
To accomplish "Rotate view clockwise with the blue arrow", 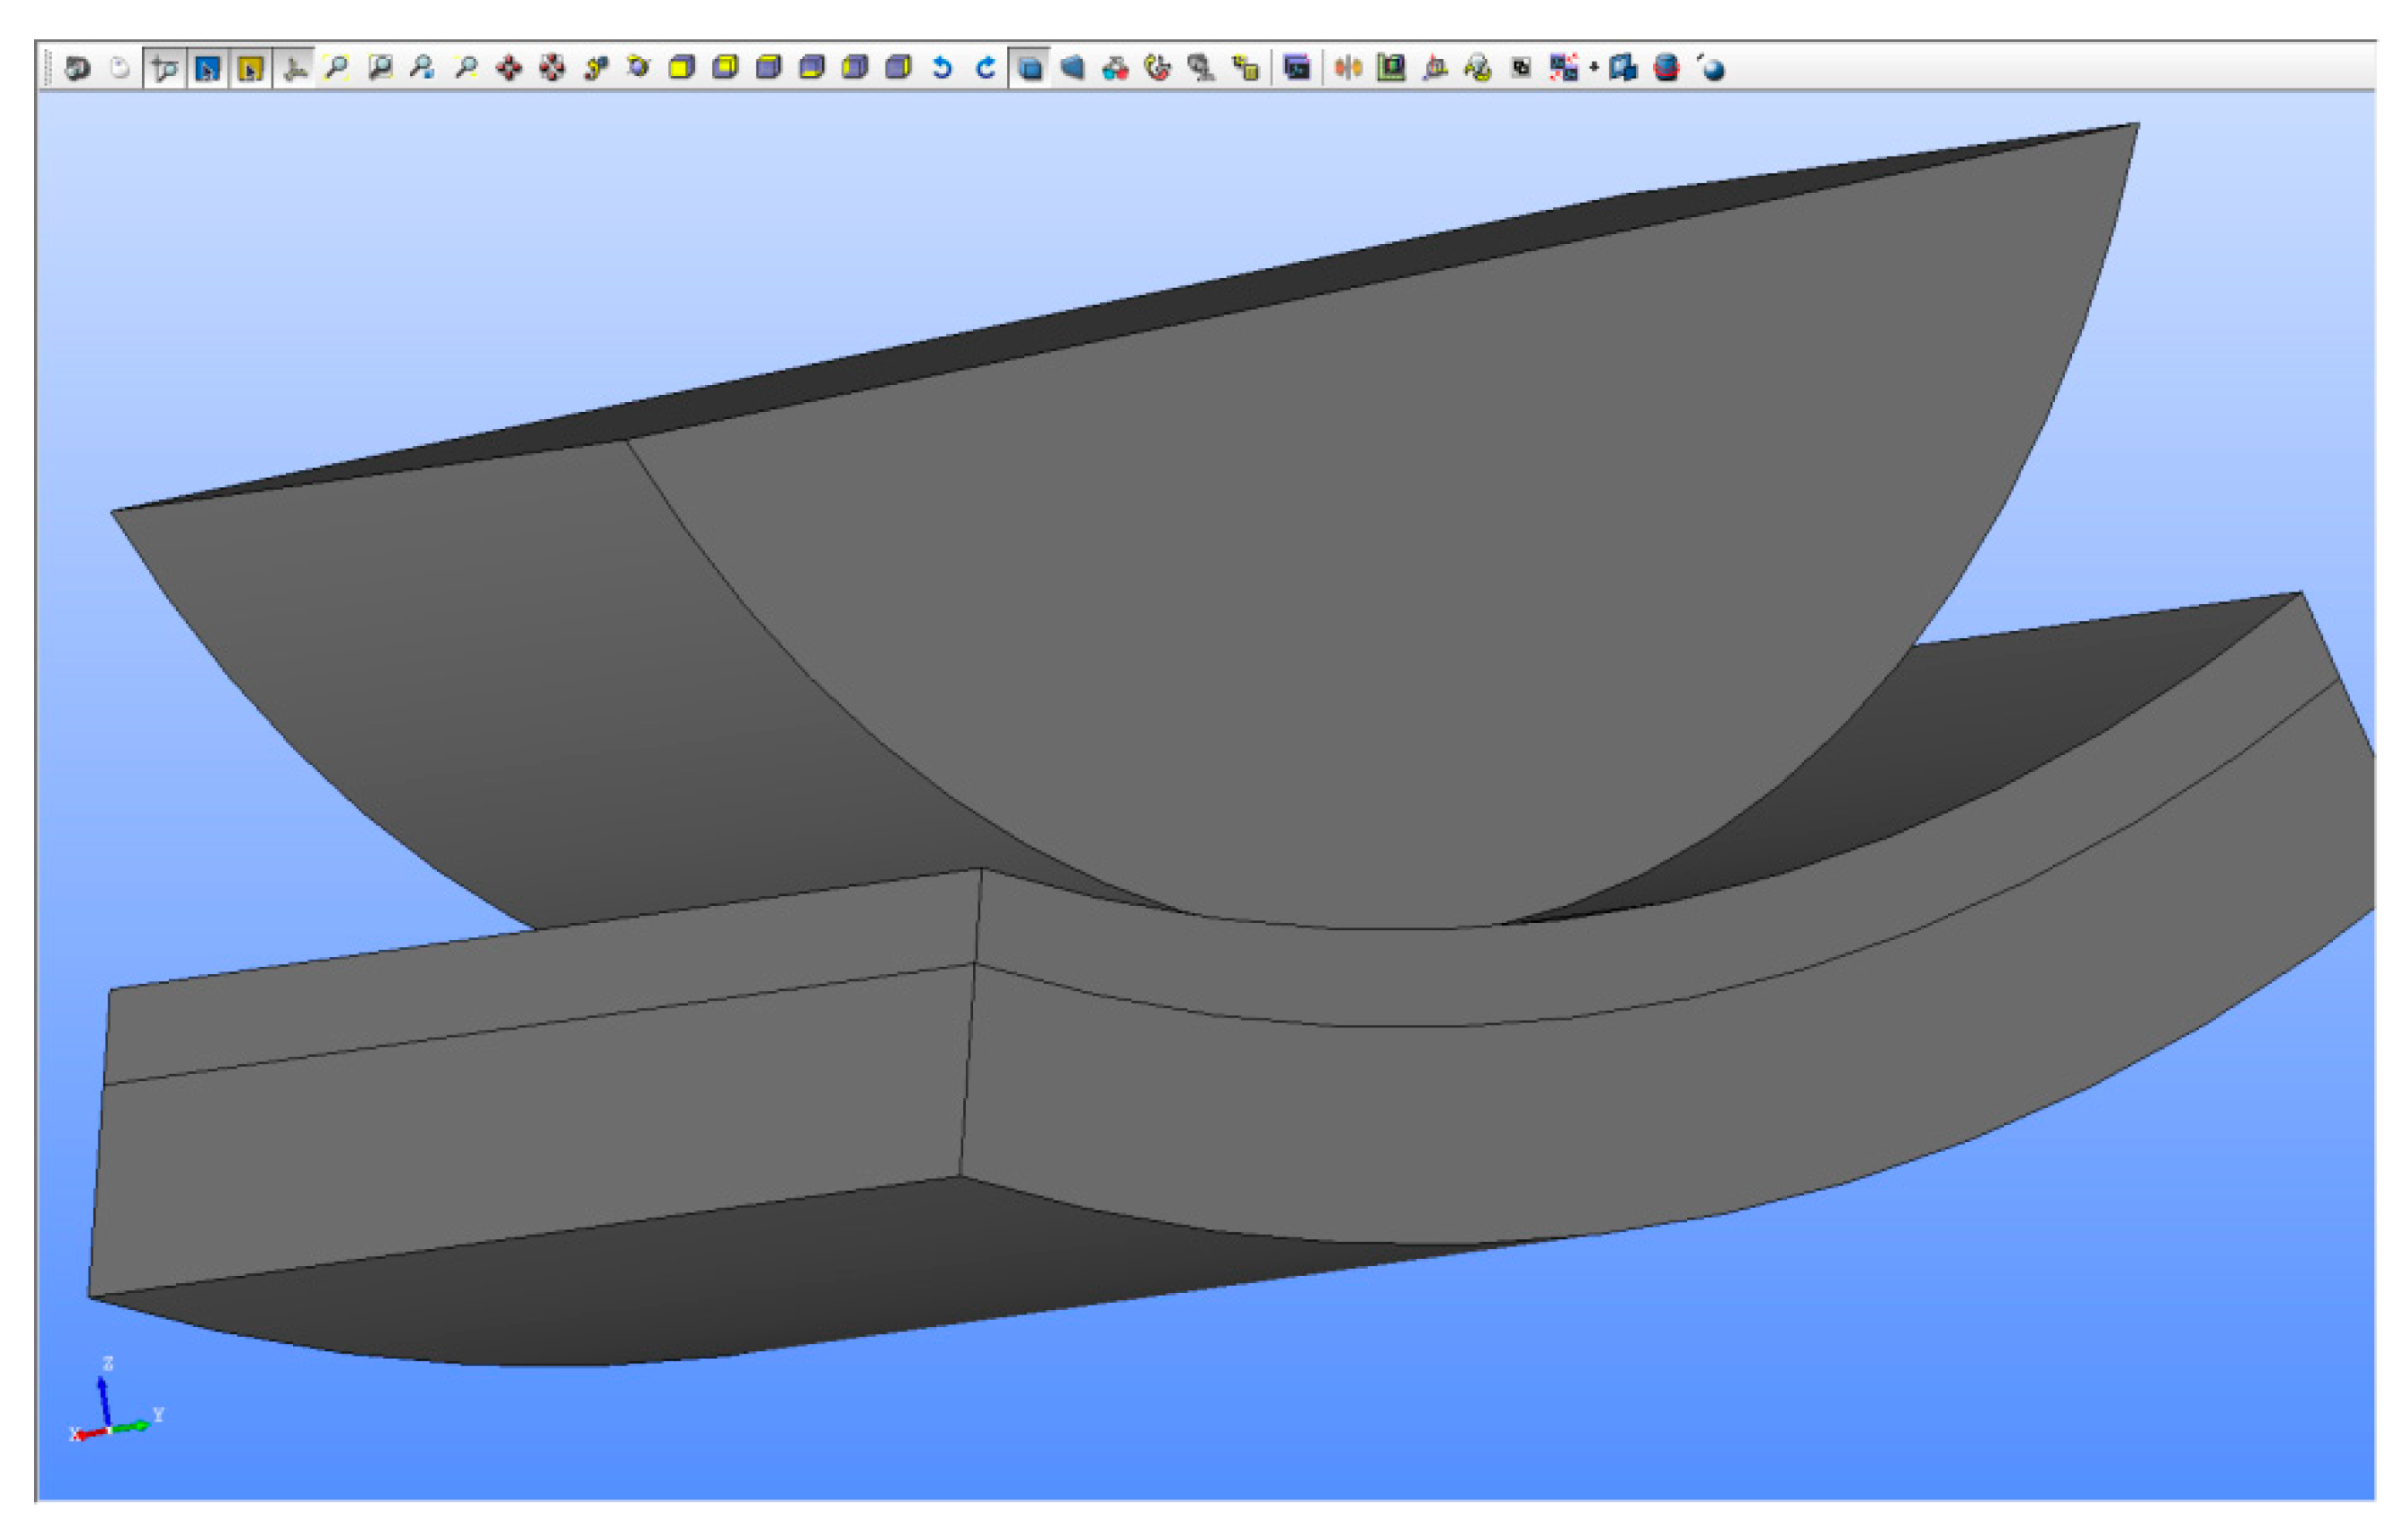I will (x=985, y=68).
